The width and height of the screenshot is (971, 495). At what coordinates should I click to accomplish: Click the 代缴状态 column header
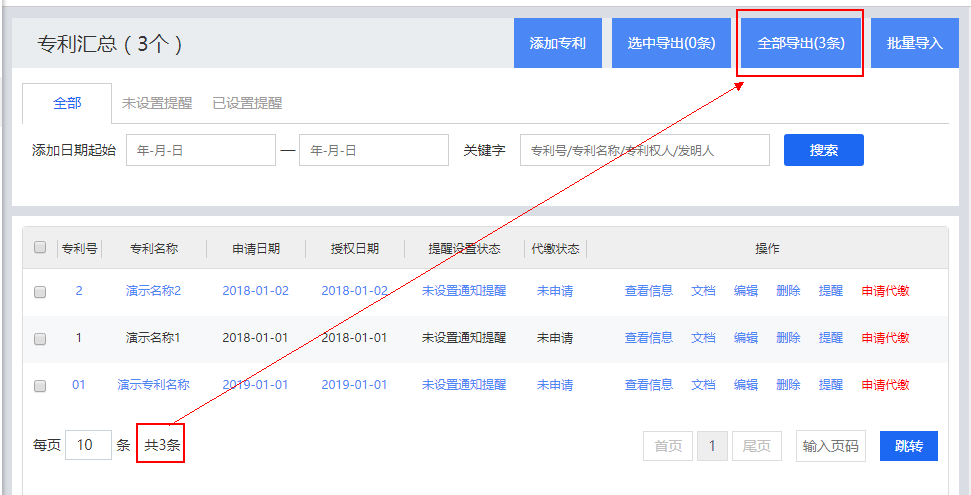pos(555,249)
